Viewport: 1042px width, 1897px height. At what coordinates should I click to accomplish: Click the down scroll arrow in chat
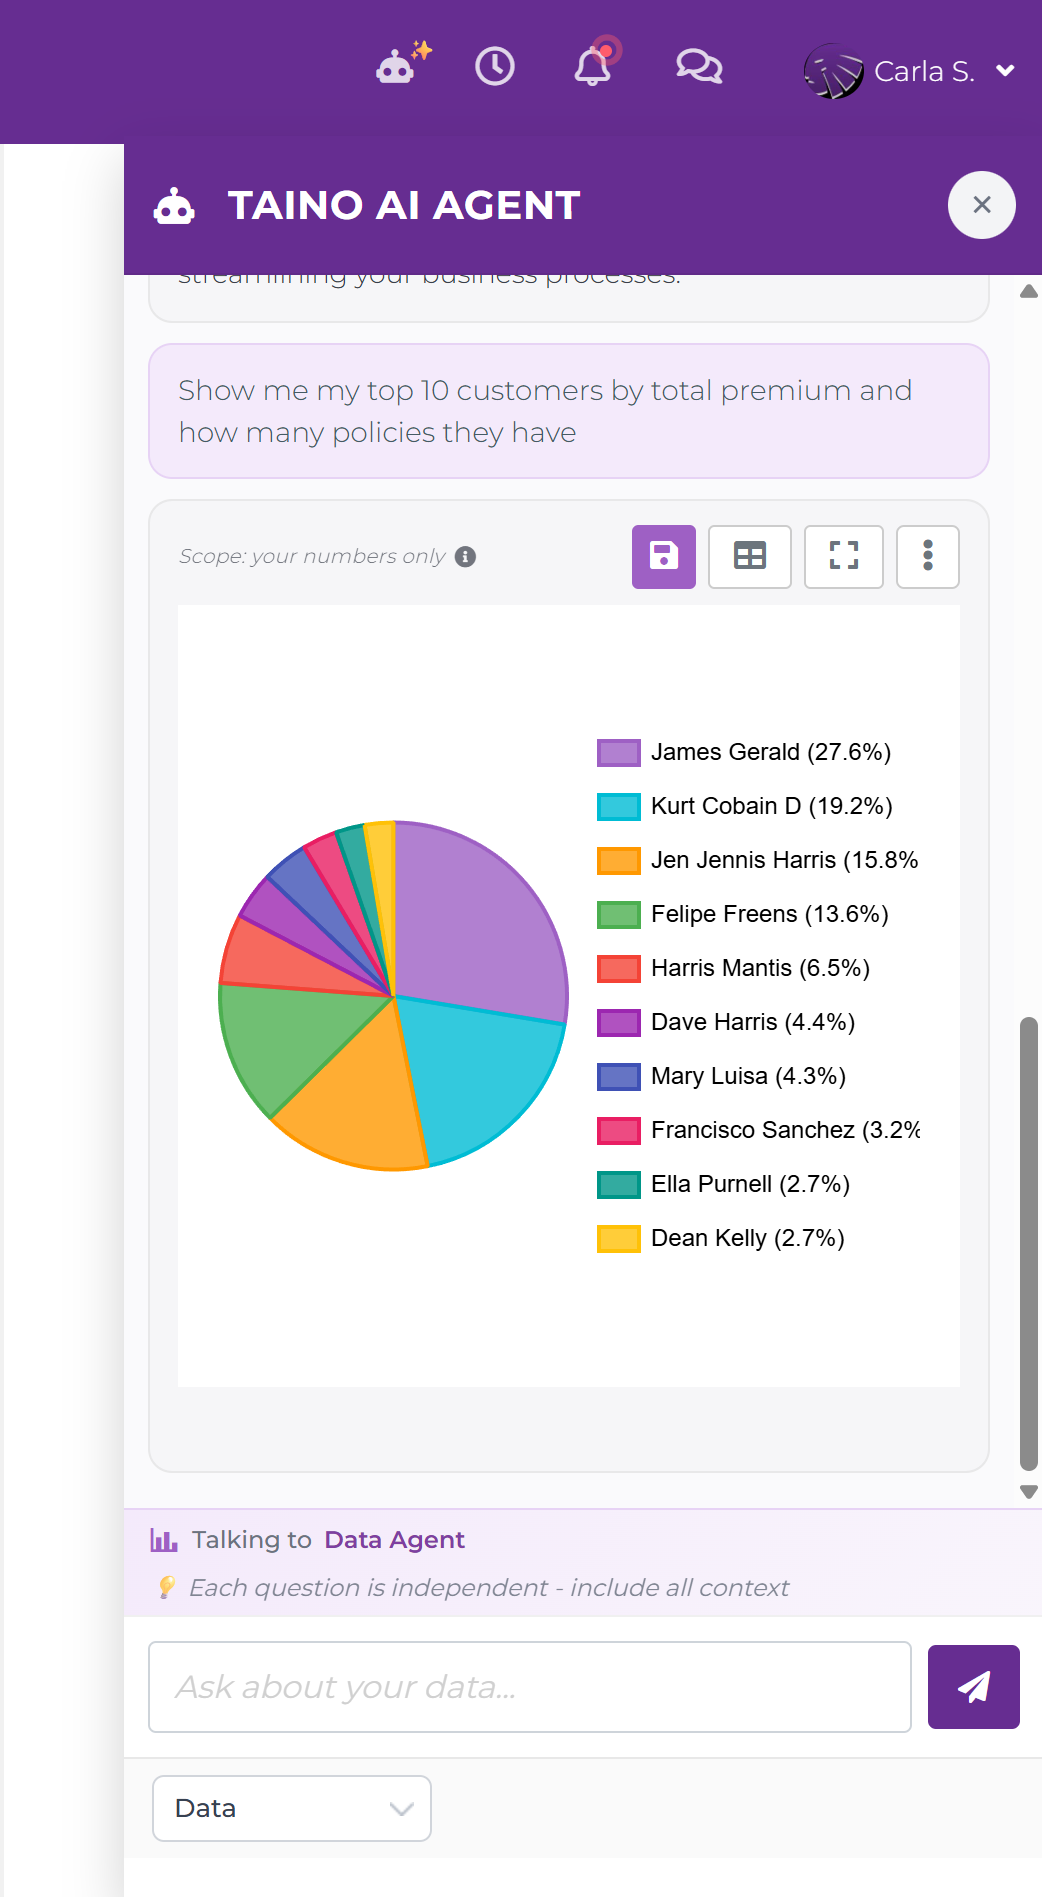[x=1028, y=1491]
